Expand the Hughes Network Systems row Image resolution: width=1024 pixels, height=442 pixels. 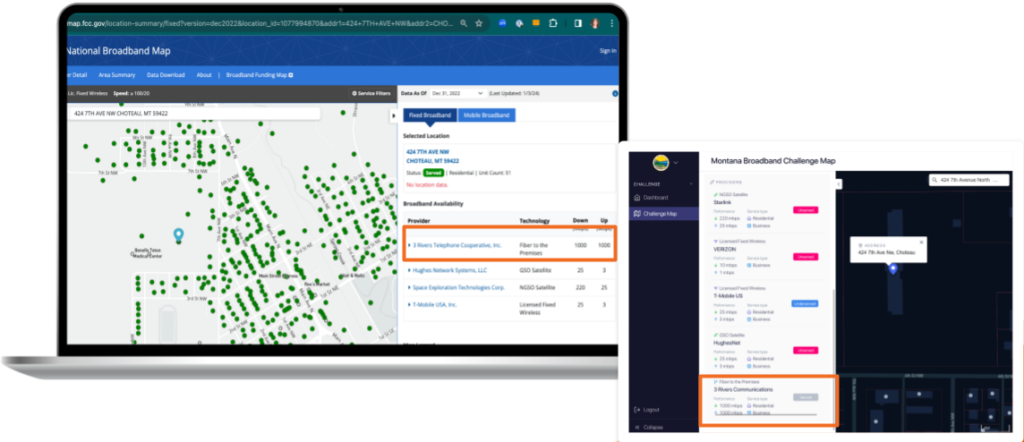[409, 270]
